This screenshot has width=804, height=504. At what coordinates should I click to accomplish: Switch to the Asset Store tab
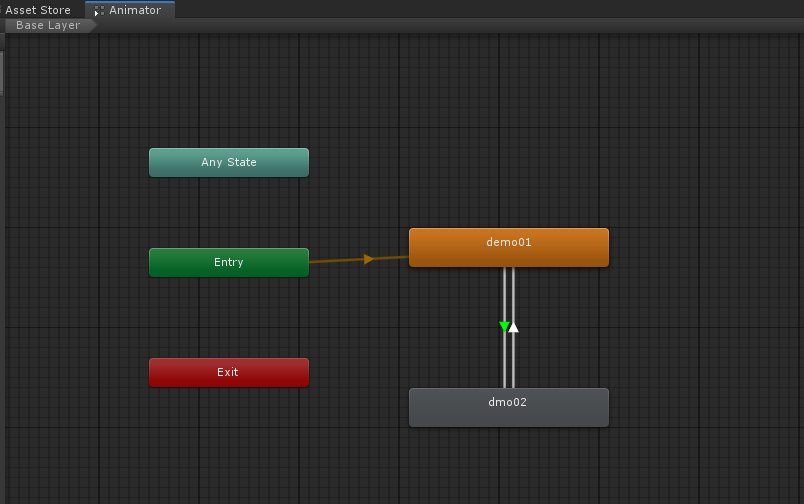point(37,10)
